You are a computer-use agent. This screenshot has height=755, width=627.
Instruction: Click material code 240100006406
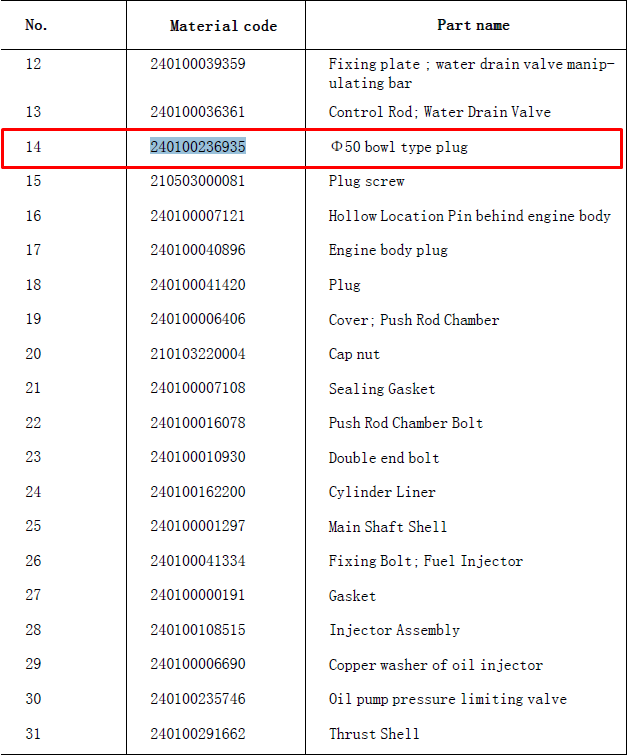click(198, 319)
